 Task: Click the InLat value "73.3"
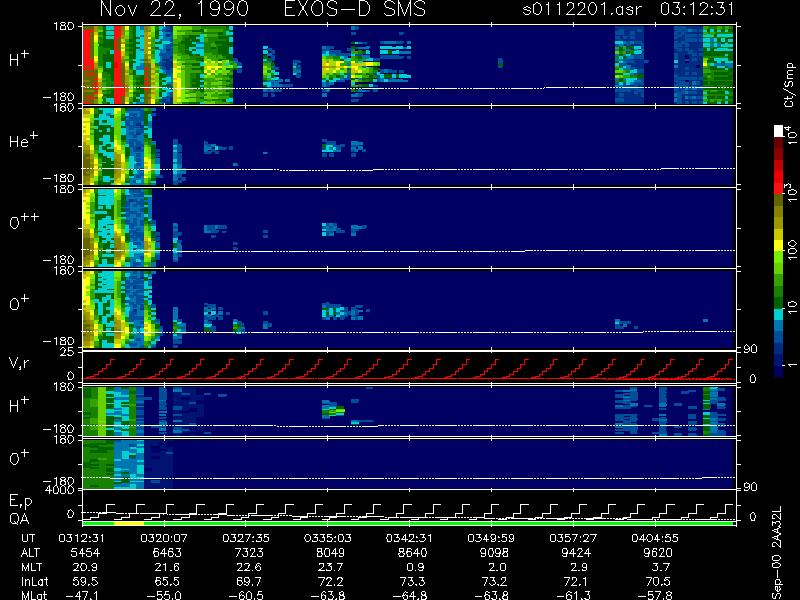pyautogui.click(x=414, y=581)
